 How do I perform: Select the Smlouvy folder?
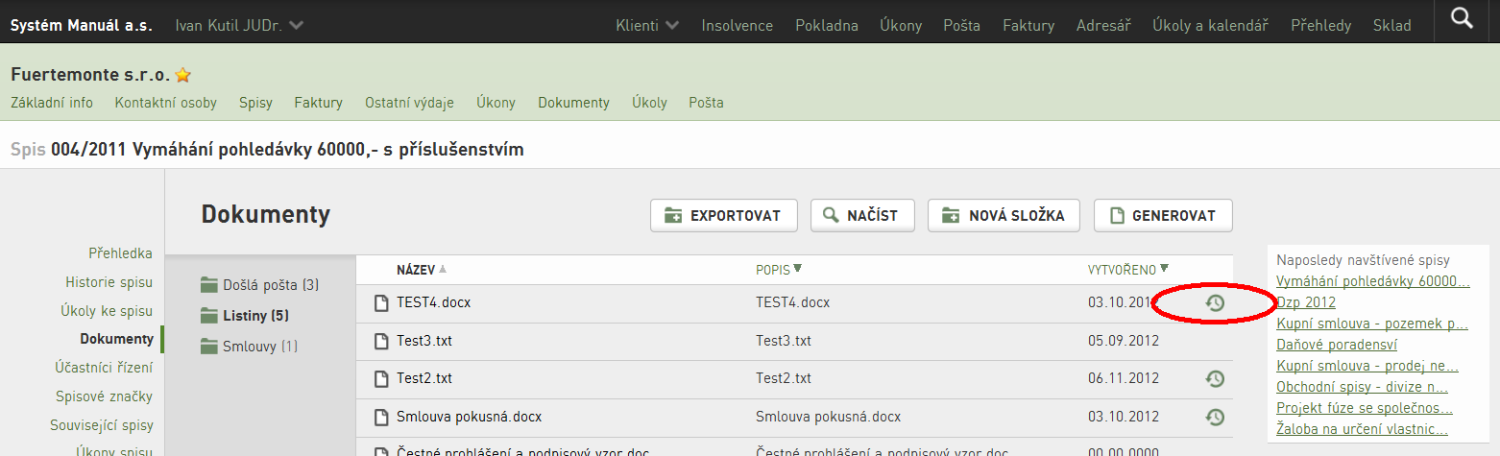(249, 347)
